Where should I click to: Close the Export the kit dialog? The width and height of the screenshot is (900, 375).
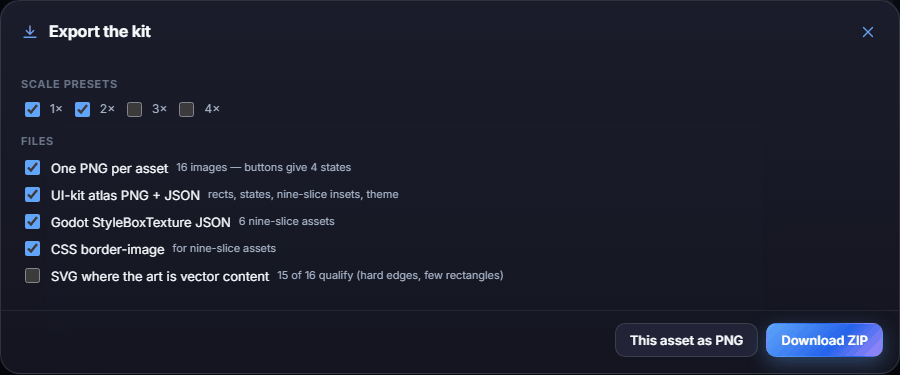[x=867, y=32]
